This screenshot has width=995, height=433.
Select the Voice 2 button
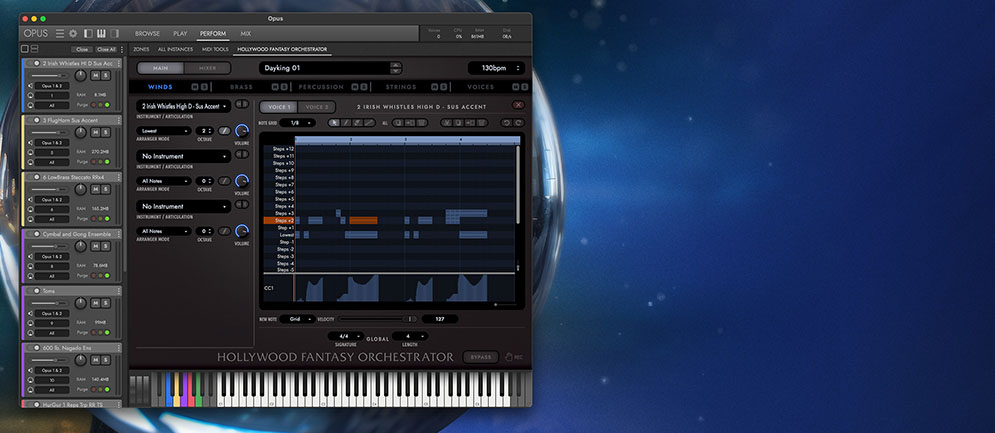pyautogui.click(x=317, y=107)
